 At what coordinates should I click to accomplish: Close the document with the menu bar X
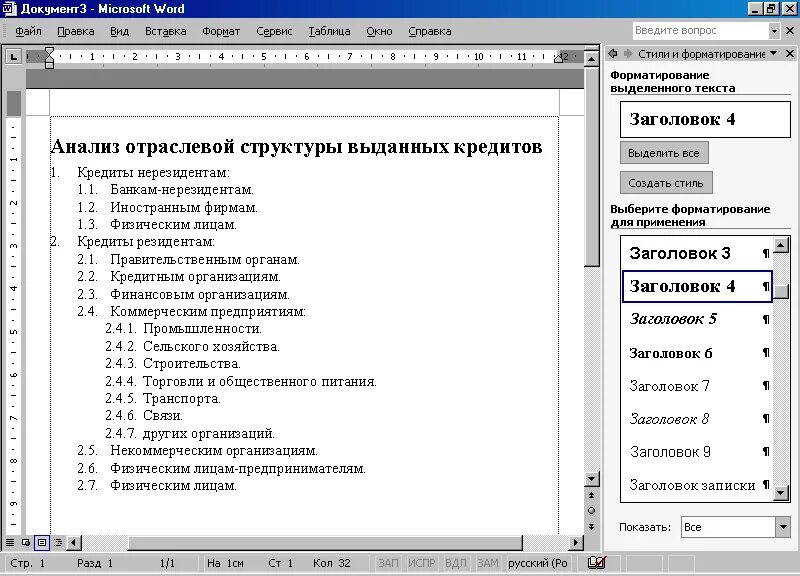[790, 31]
